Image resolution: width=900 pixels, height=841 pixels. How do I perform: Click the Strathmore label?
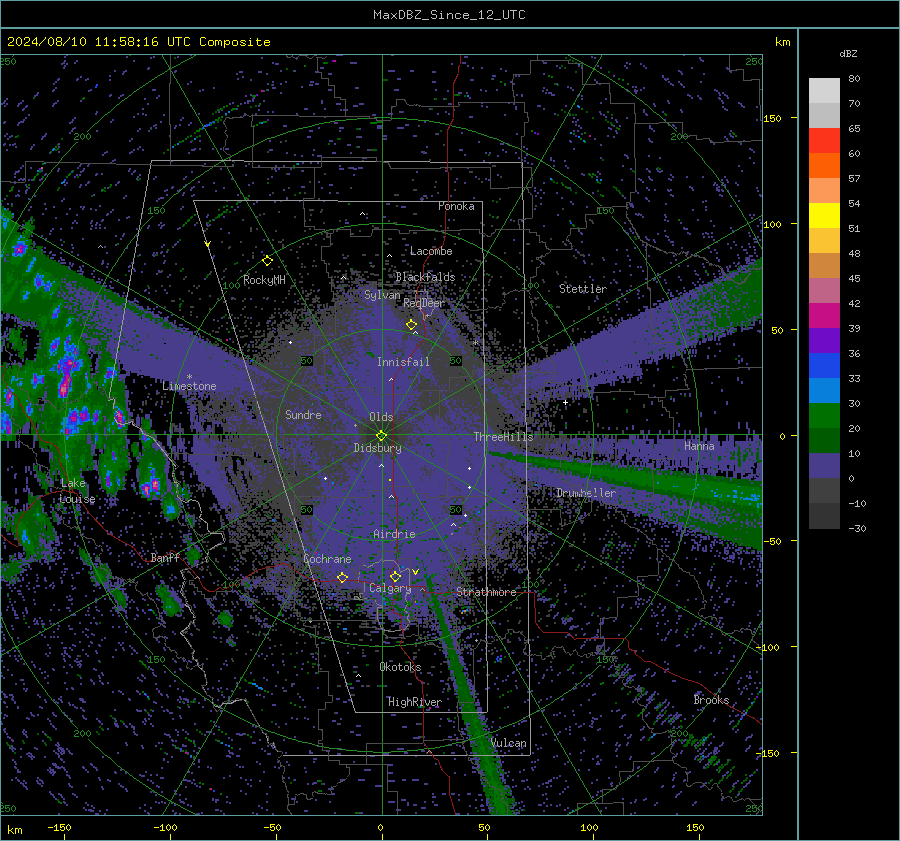[x=486, y=592]
